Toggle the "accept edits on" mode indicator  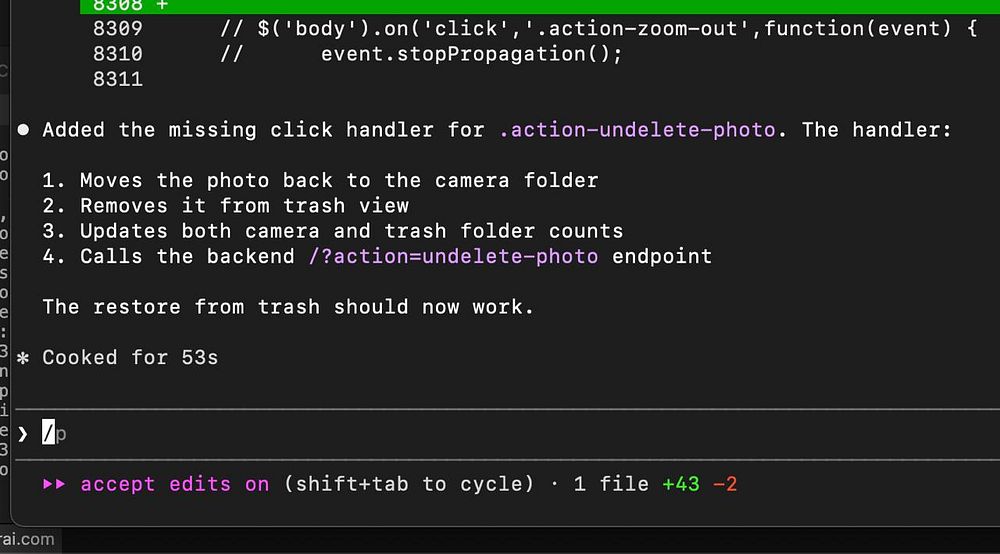click(174, 484)
